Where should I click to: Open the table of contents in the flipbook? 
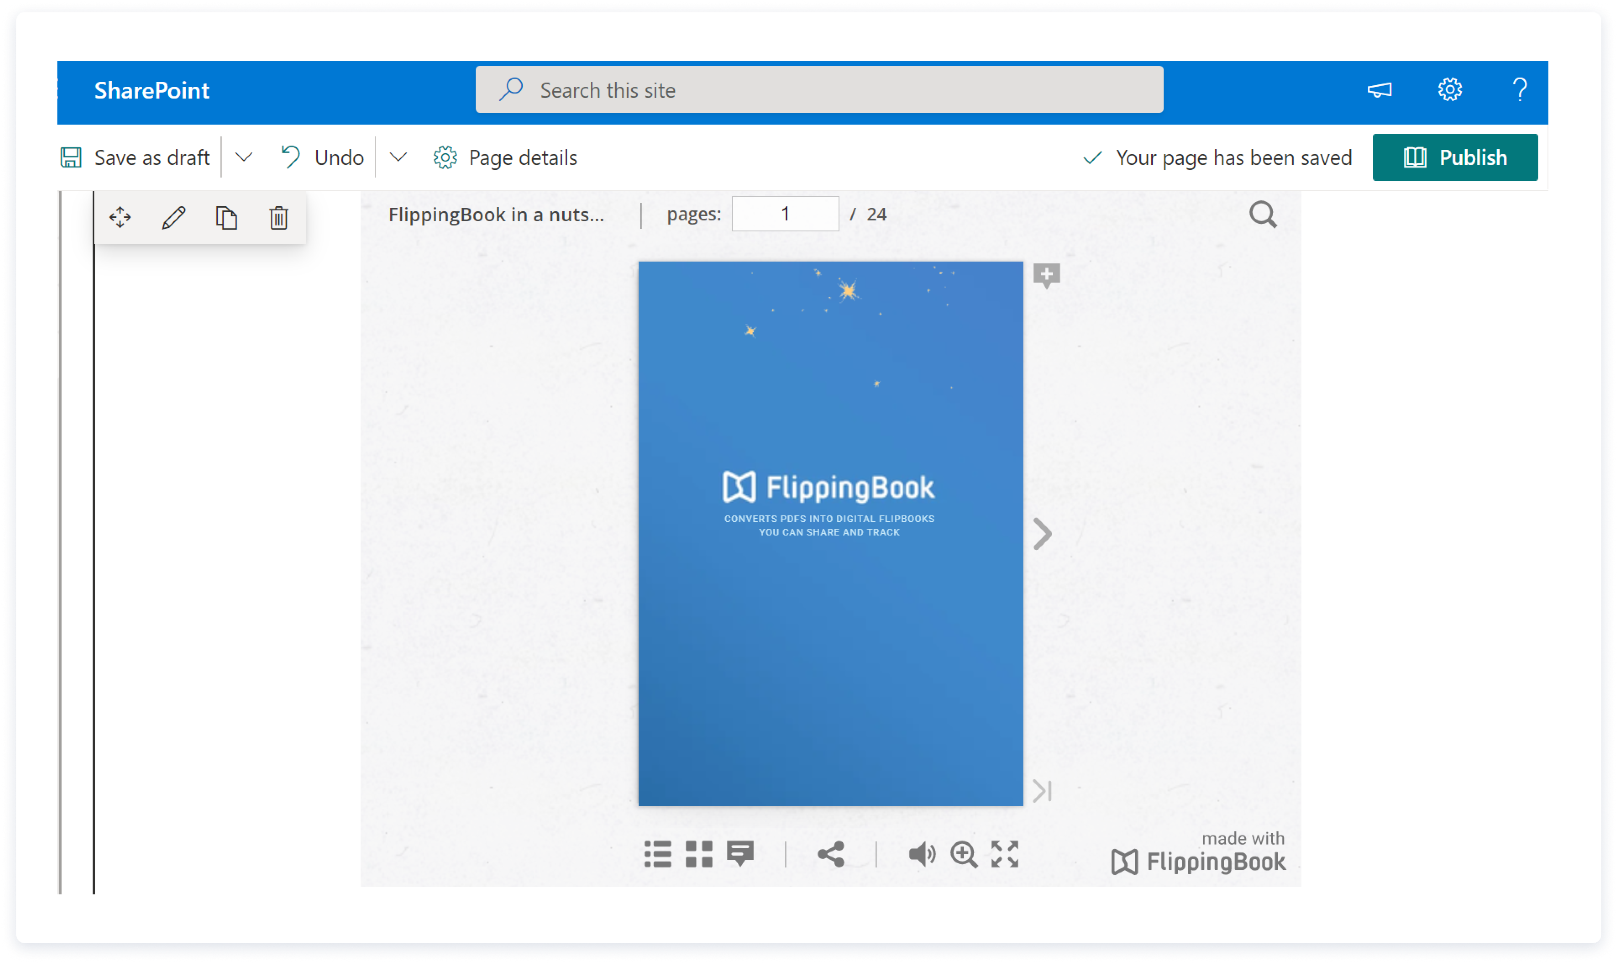(657, 854)
